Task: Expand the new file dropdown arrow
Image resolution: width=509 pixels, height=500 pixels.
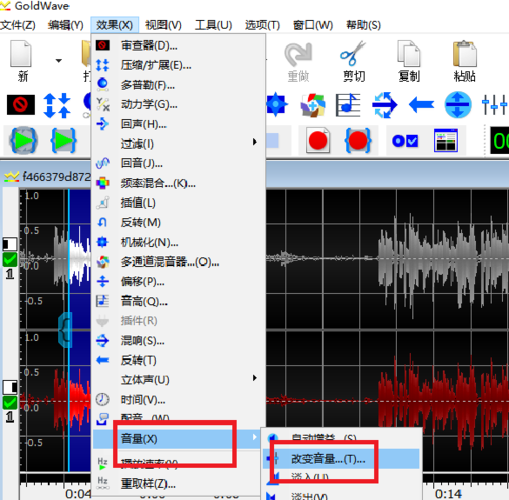Action: 59,61
